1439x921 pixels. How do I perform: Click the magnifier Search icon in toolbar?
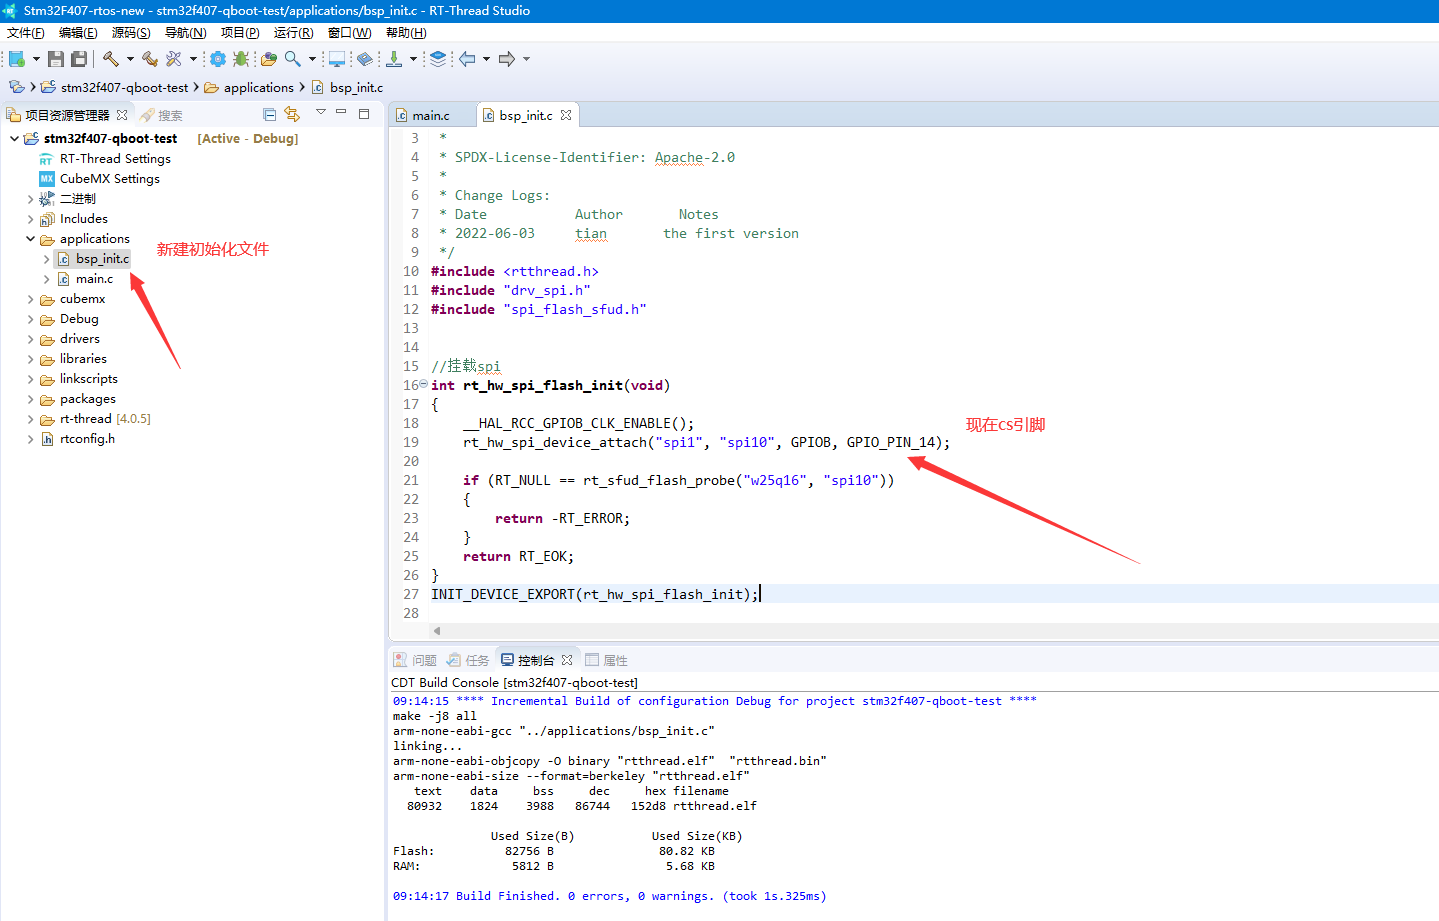tap(292, 59)
